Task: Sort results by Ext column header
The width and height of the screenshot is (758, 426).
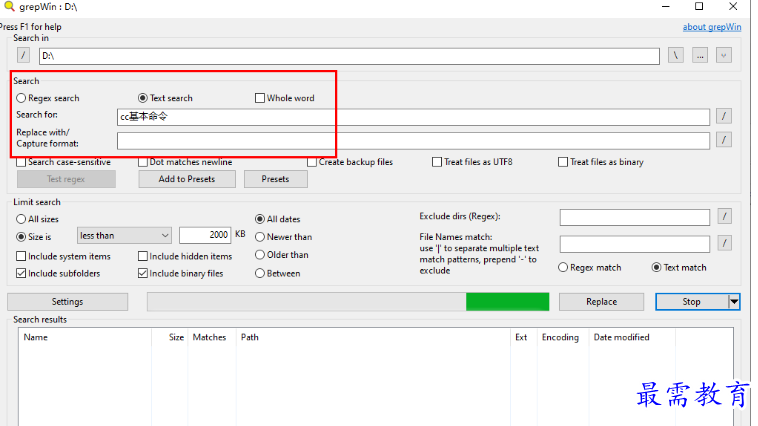Action: [x=524, y=337]
